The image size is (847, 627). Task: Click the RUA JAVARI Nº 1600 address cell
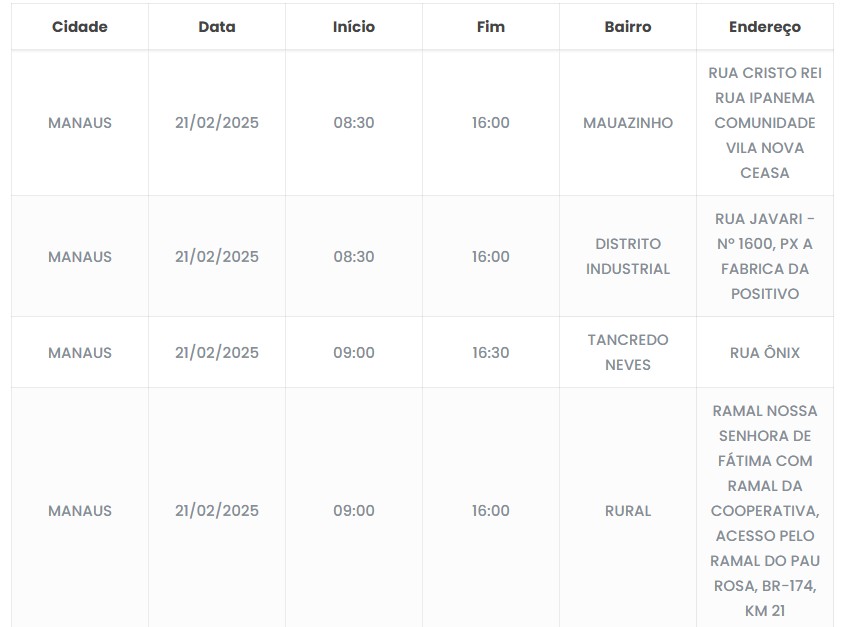(765, 256)
